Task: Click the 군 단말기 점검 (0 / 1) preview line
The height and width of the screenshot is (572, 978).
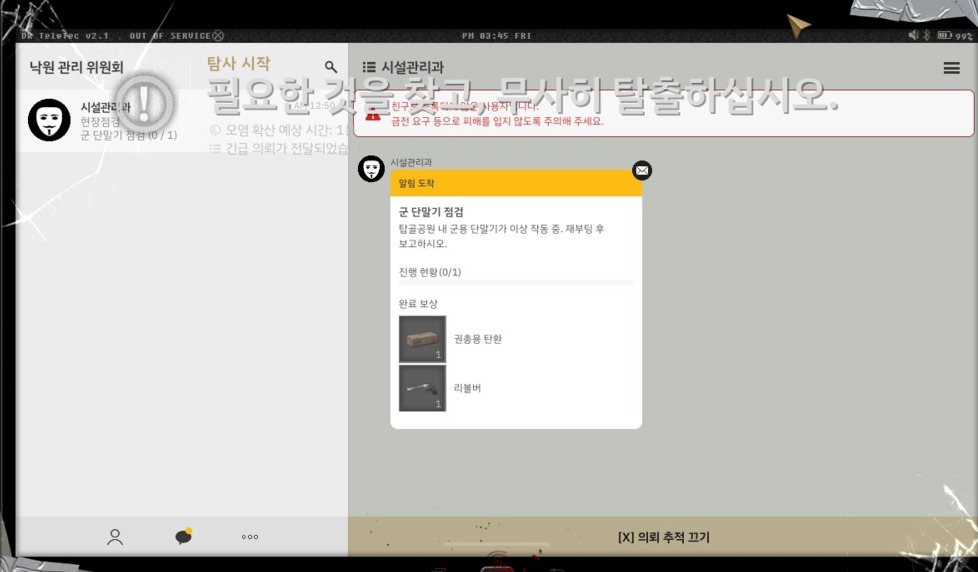Action: point(128,135)
